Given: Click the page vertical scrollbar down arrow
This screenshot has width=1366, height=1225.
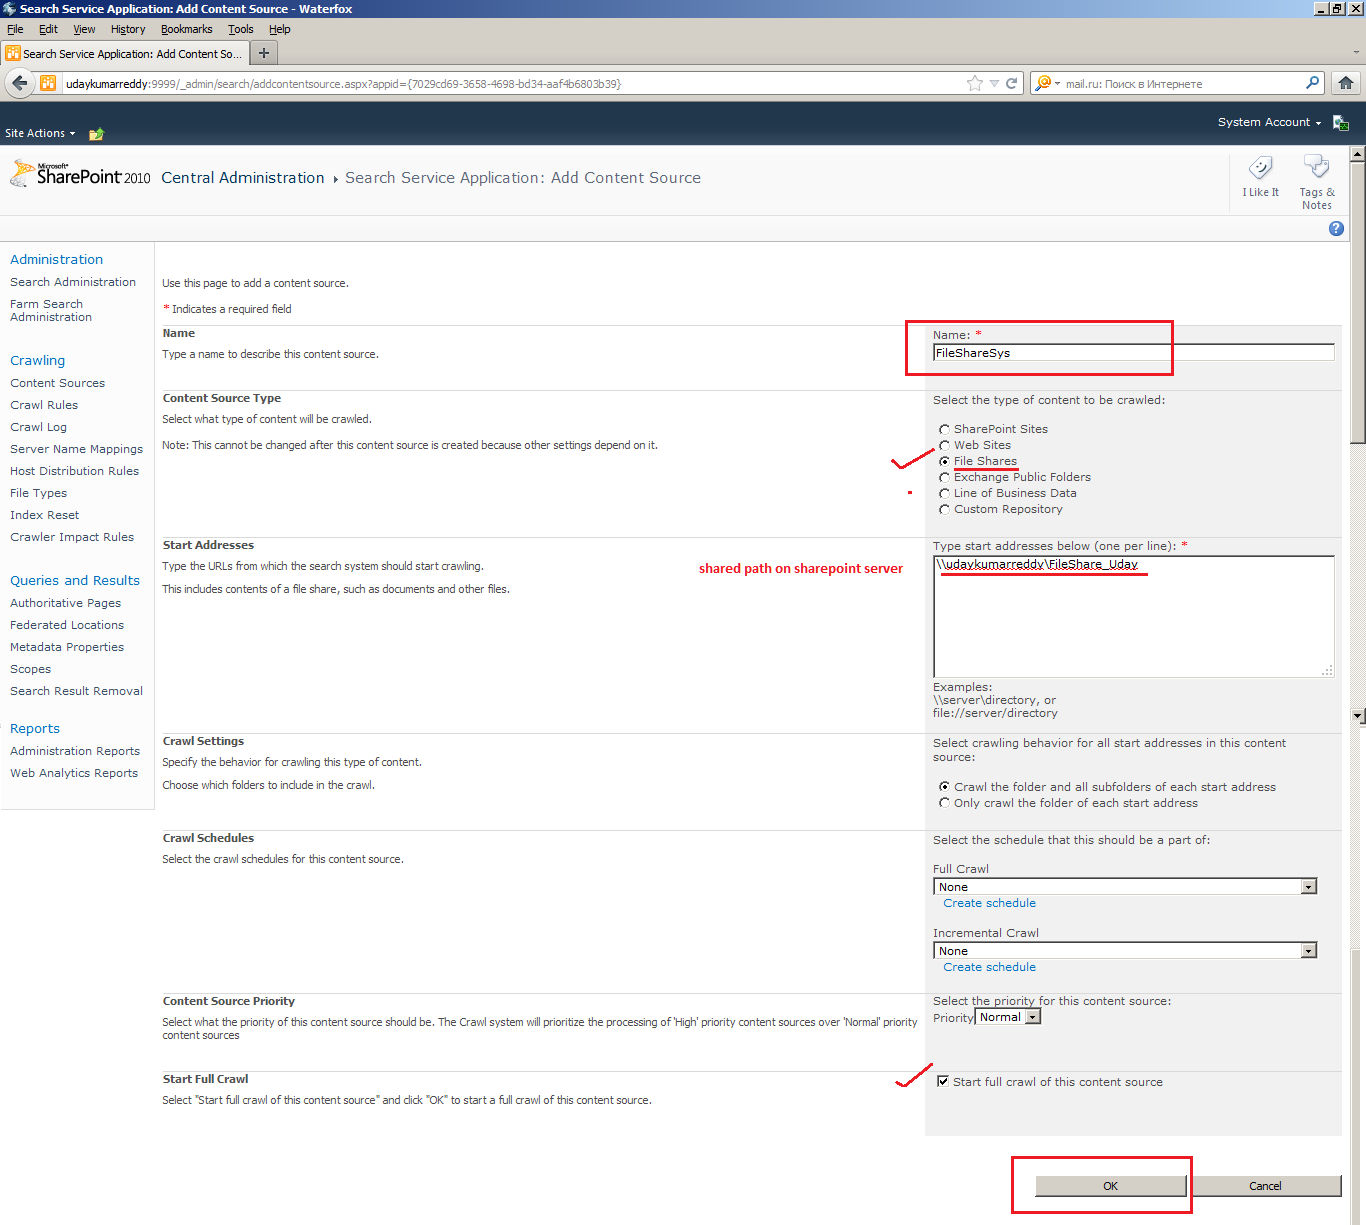Looking at the screenshot, I should tap(1358, 716).
